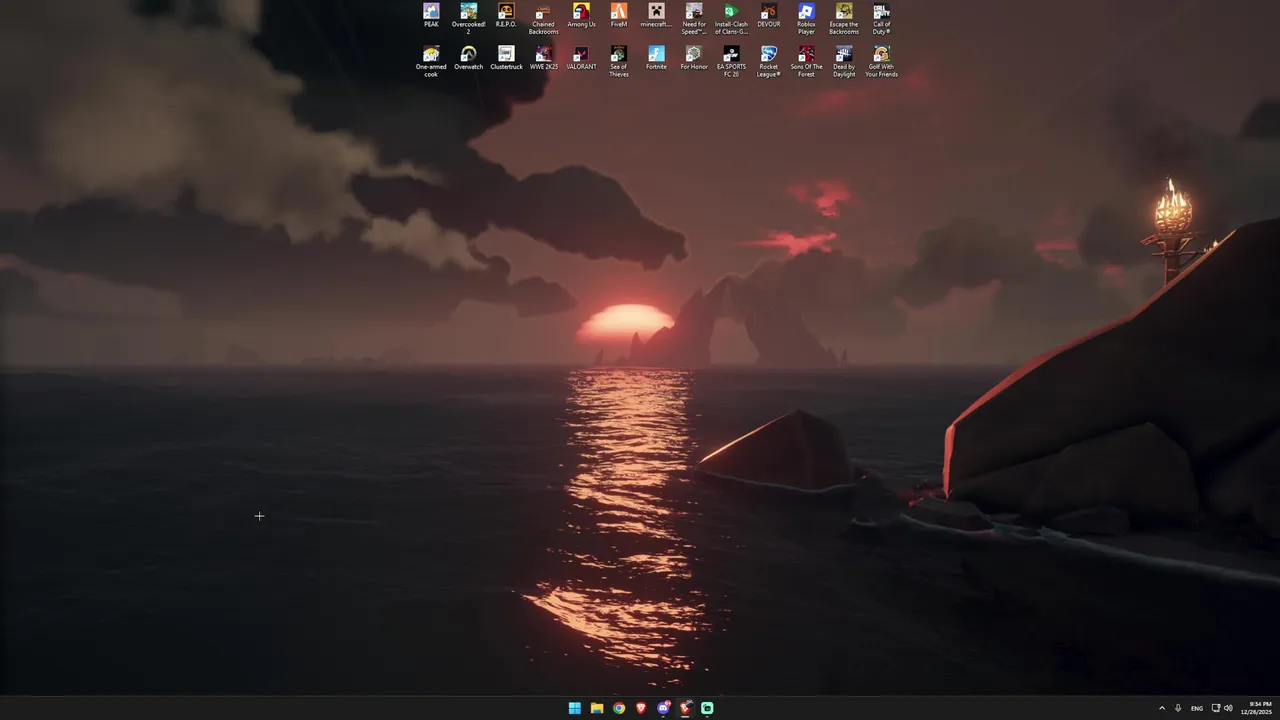This screenshot has width=1280, height=720.
Task: Show hidden system tray icons
Action: click(1162, 708)
